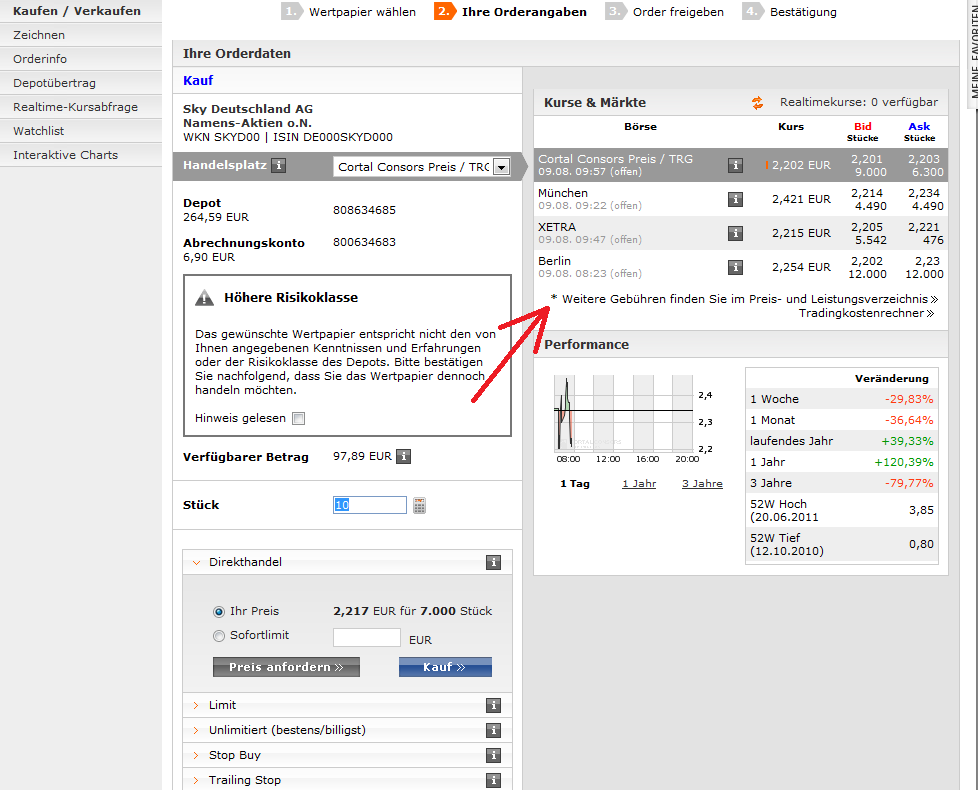Open info icon for München exchange row

(735, 200)
